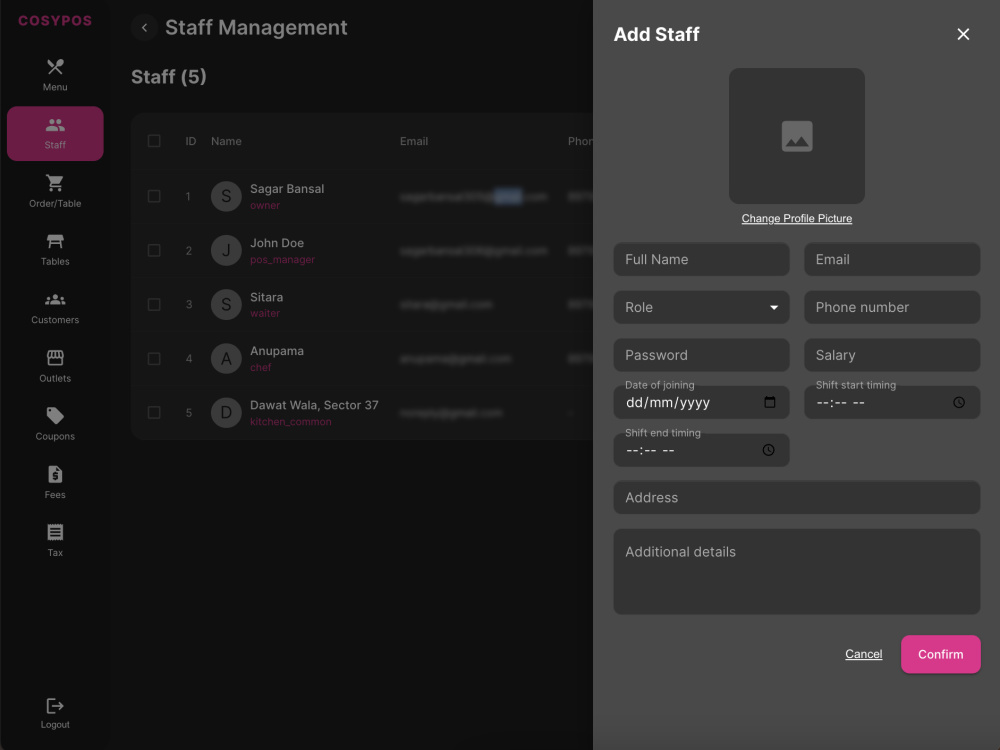Open the Menu section in sidebar

pyautogui.click(x=55, y=75)
